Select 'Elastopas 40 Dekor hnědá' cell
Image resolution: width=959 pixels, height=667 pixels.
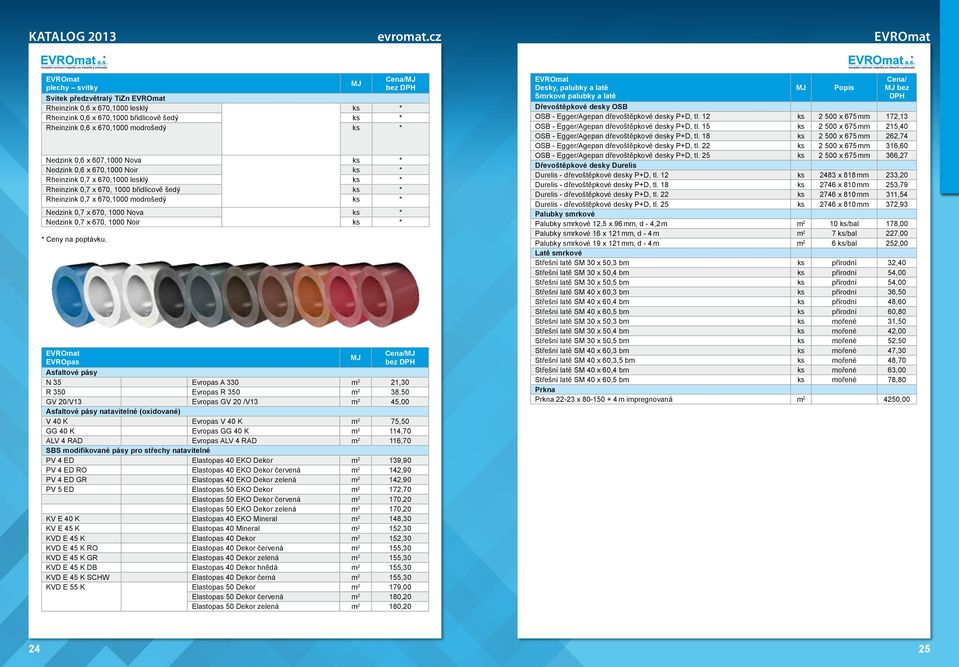pyautogui.click(x=264, y=567)
